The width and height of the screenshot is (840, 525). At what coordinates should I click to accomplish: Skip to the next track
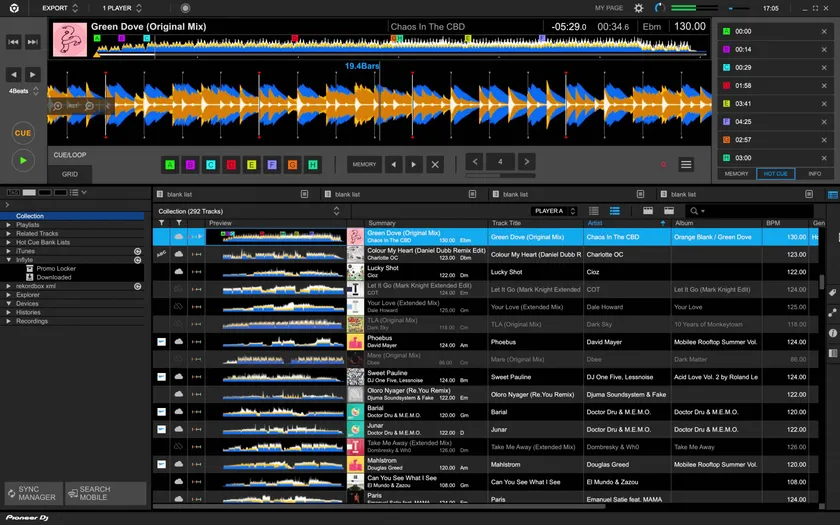point(33,42)
